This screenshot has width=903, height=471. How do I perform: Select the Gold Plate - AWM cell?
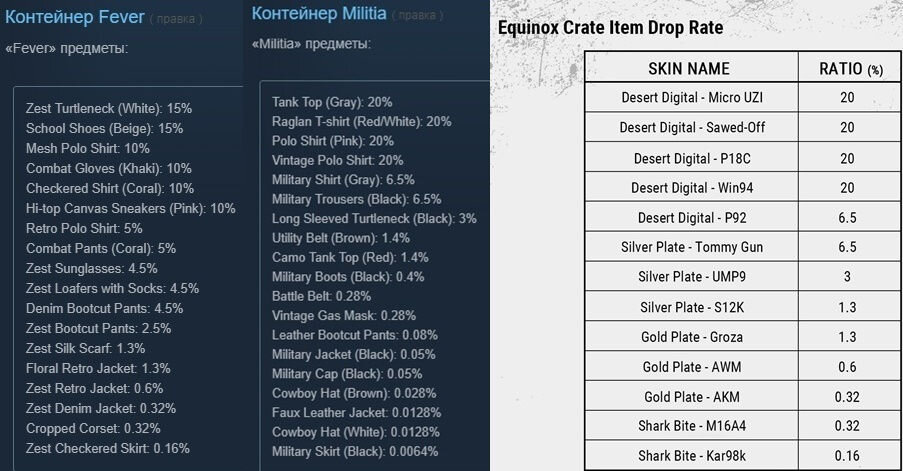pyautogui.click(x=692, y=367)
